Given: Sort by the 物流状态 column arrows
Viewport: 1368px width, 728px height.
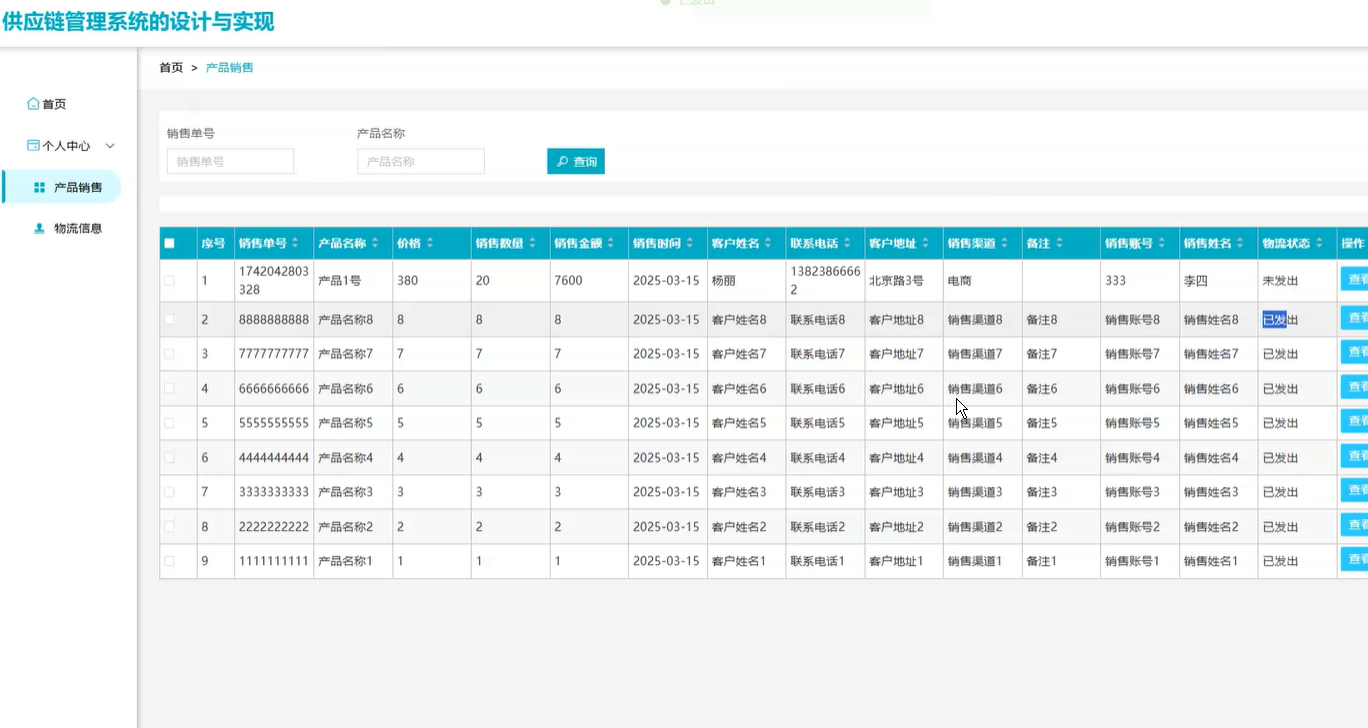Looking at the screenshot, I should click(x=1320, y=243).
